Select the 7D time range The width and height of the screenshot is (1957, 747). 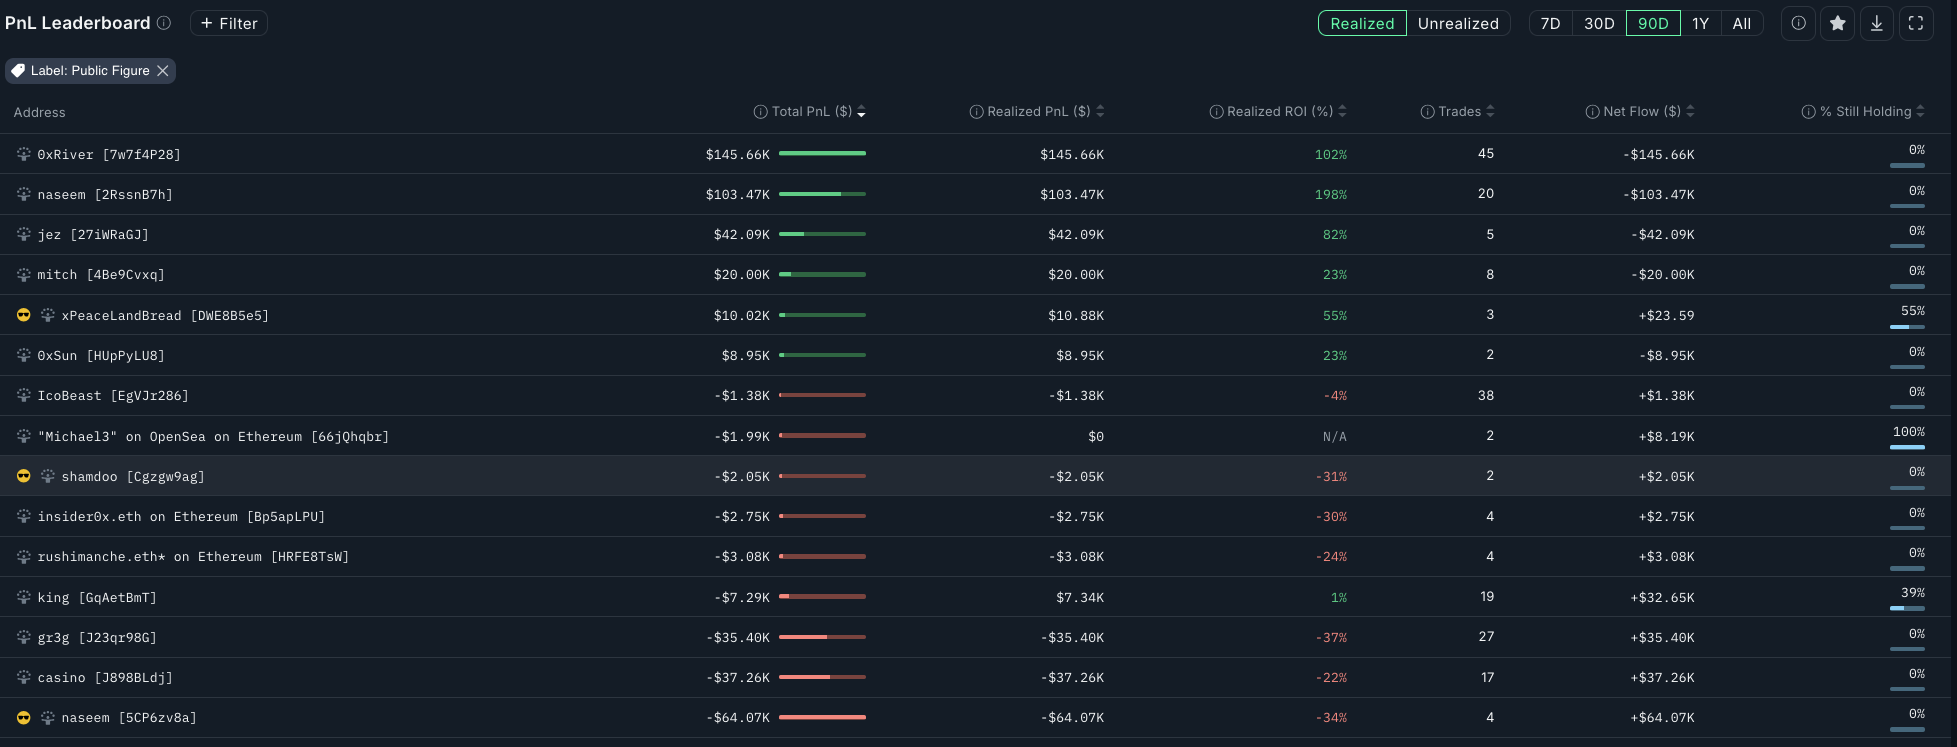(x=1550, y=23)
